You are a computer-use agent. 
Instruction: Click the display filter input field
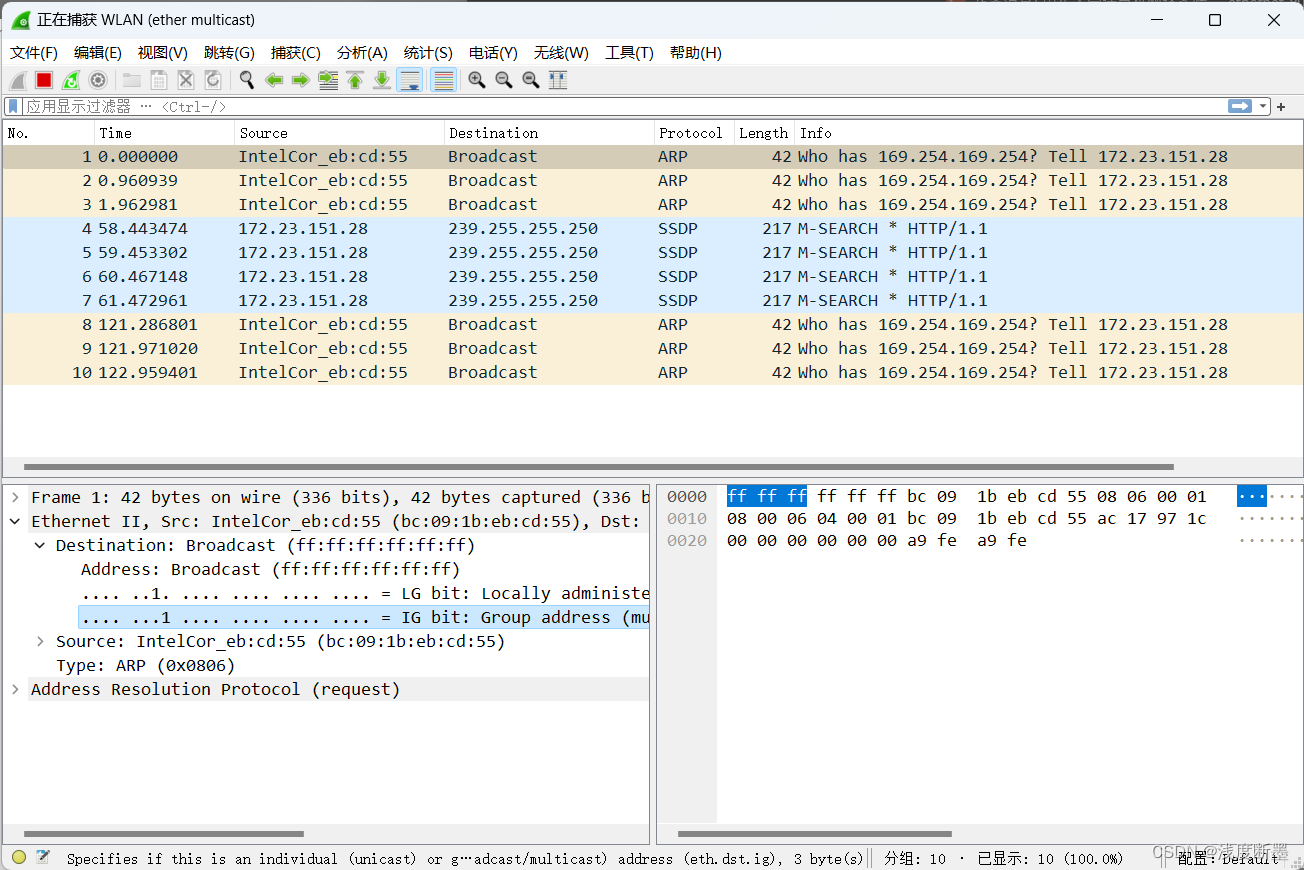[x=625, y=106]
